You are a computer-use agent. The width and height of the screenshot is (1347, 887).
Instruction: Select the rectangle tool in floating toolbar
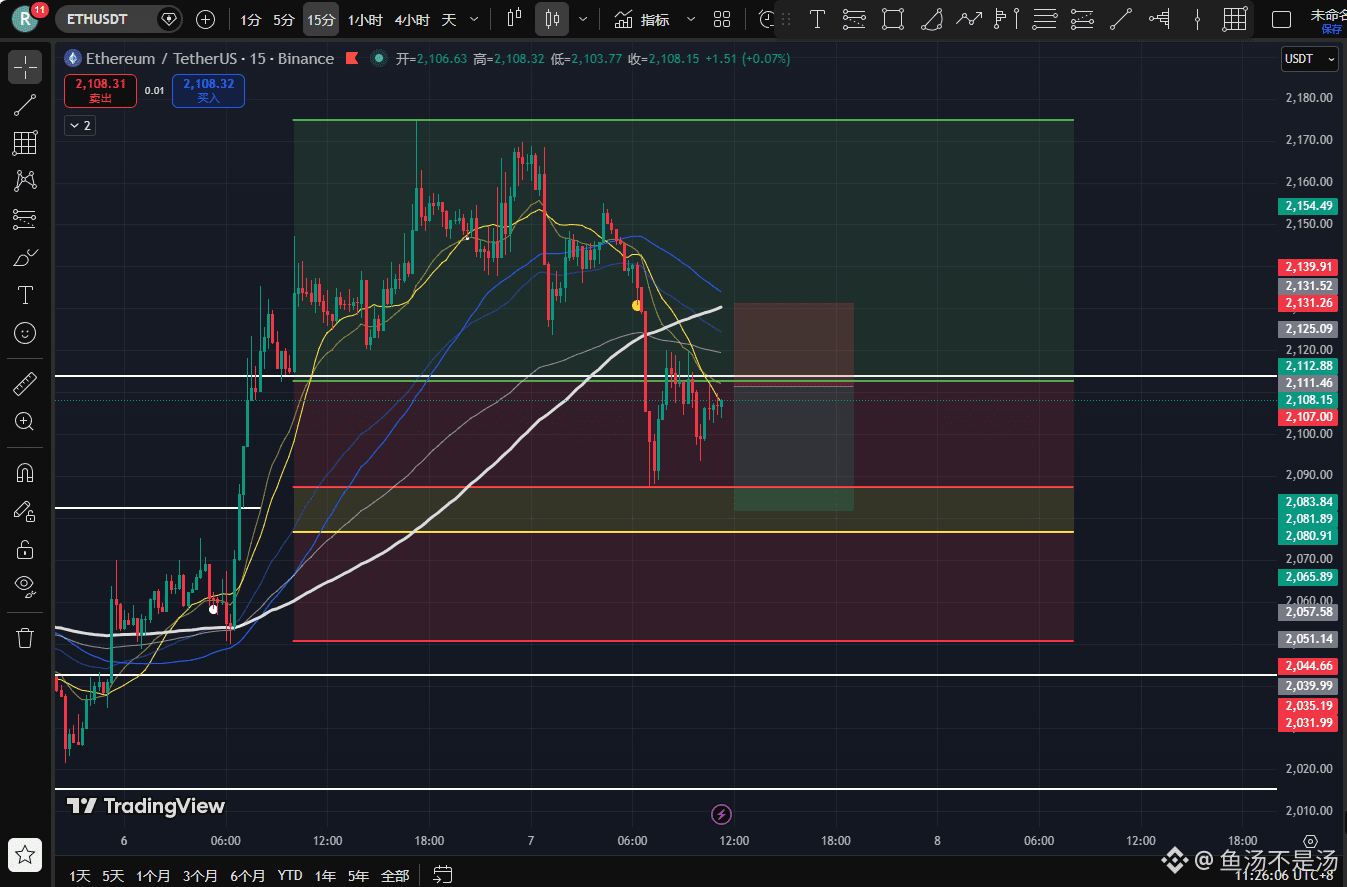(893, 19)
